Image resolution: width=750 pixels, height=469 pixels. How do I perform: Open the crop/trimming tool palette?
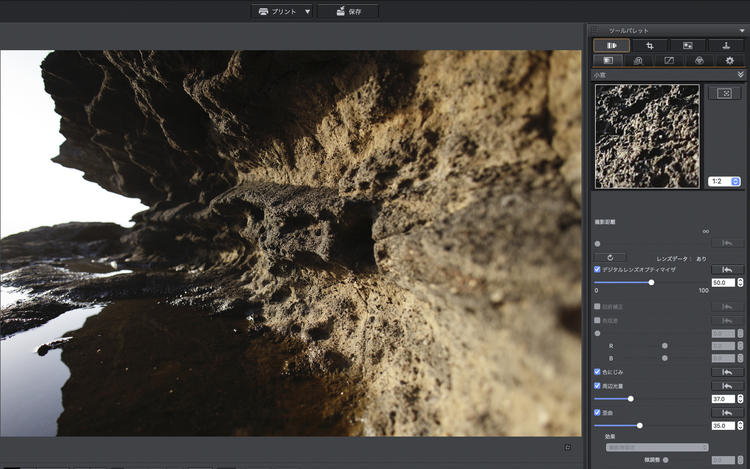649,45
